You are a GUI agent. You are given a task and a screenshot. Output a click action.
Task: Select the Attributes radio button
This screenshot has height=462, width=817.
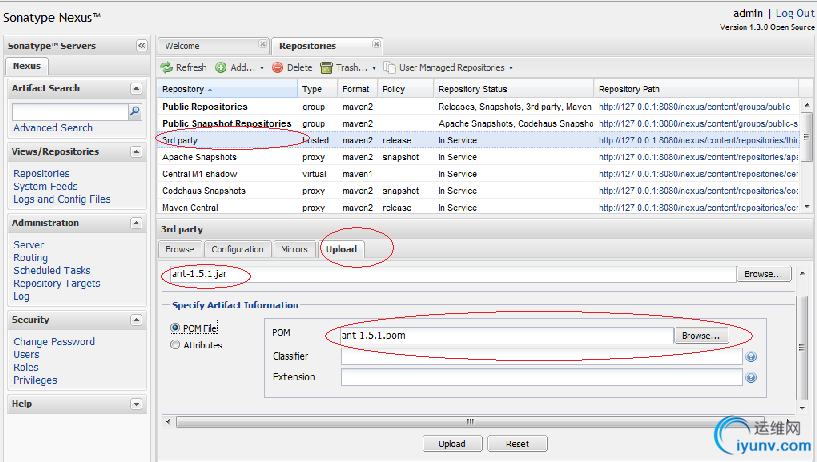(175, 344)
